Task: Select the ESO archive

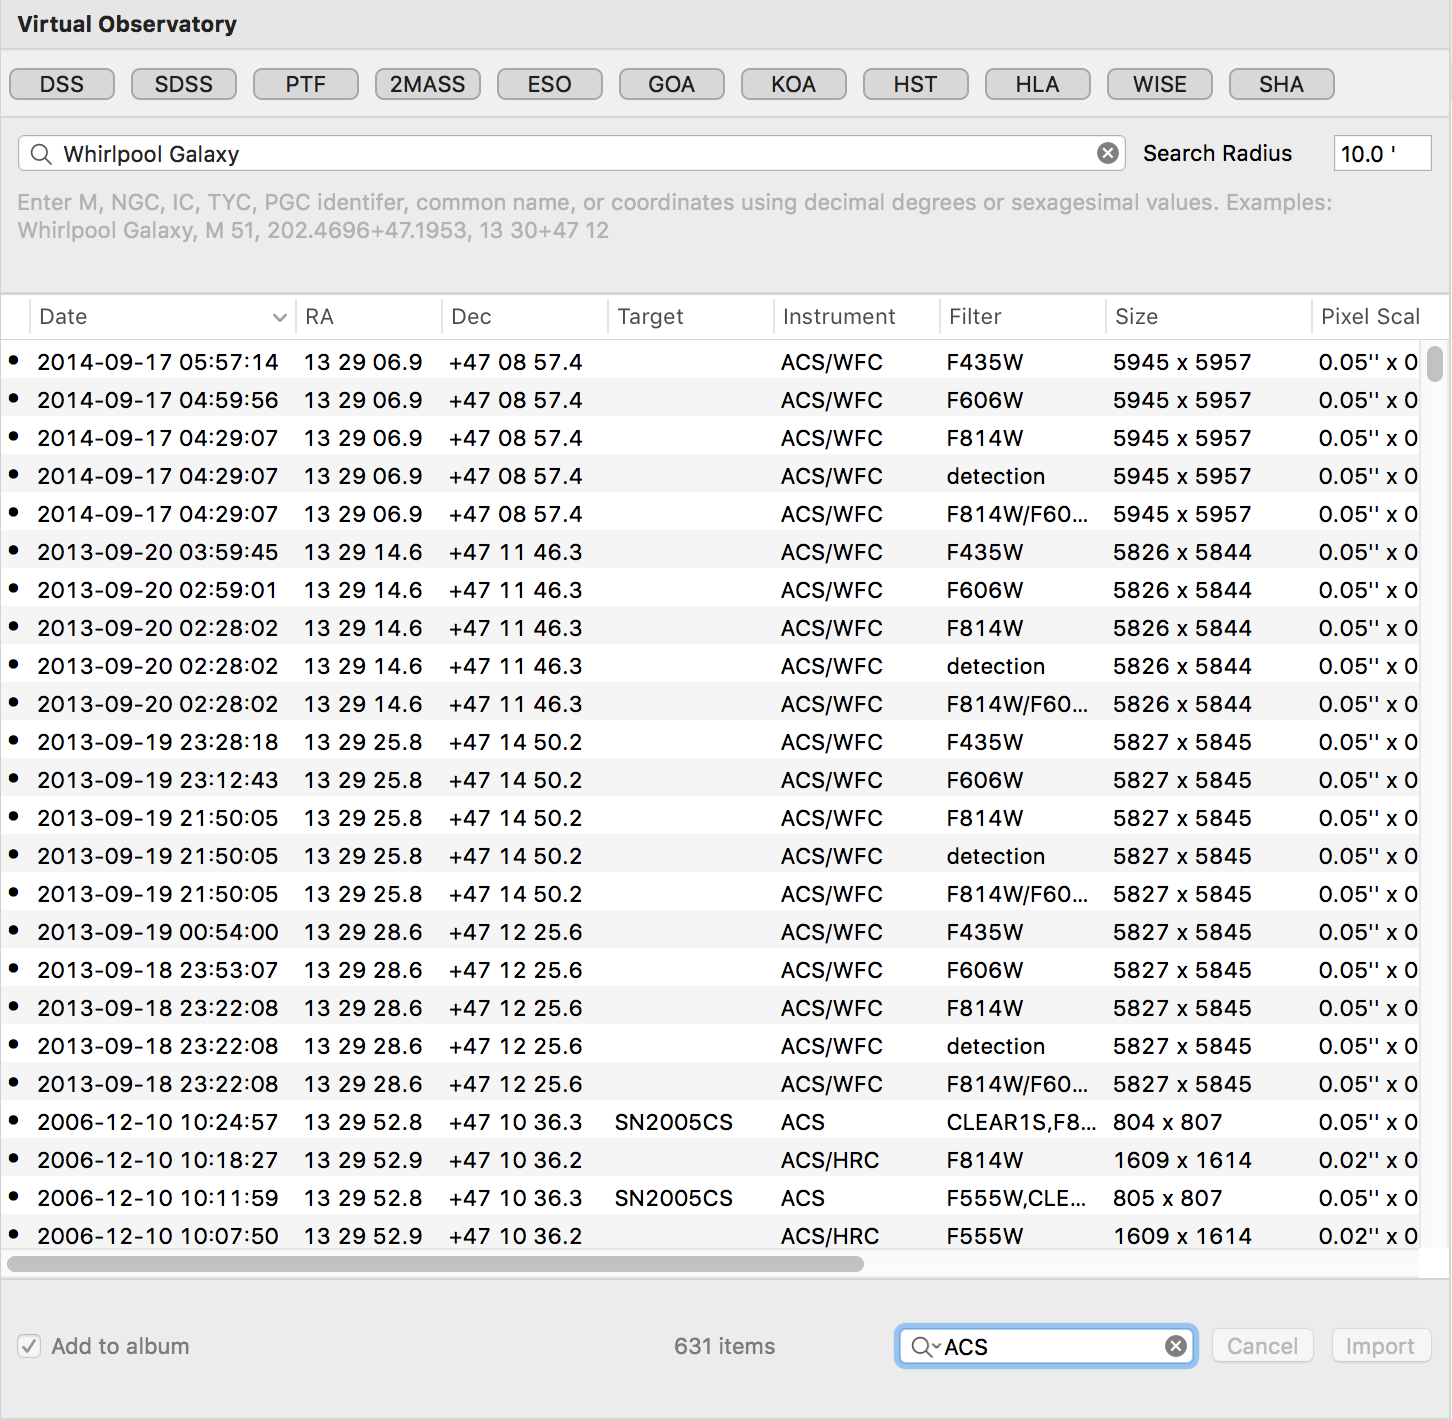Action: pos(550,84)
